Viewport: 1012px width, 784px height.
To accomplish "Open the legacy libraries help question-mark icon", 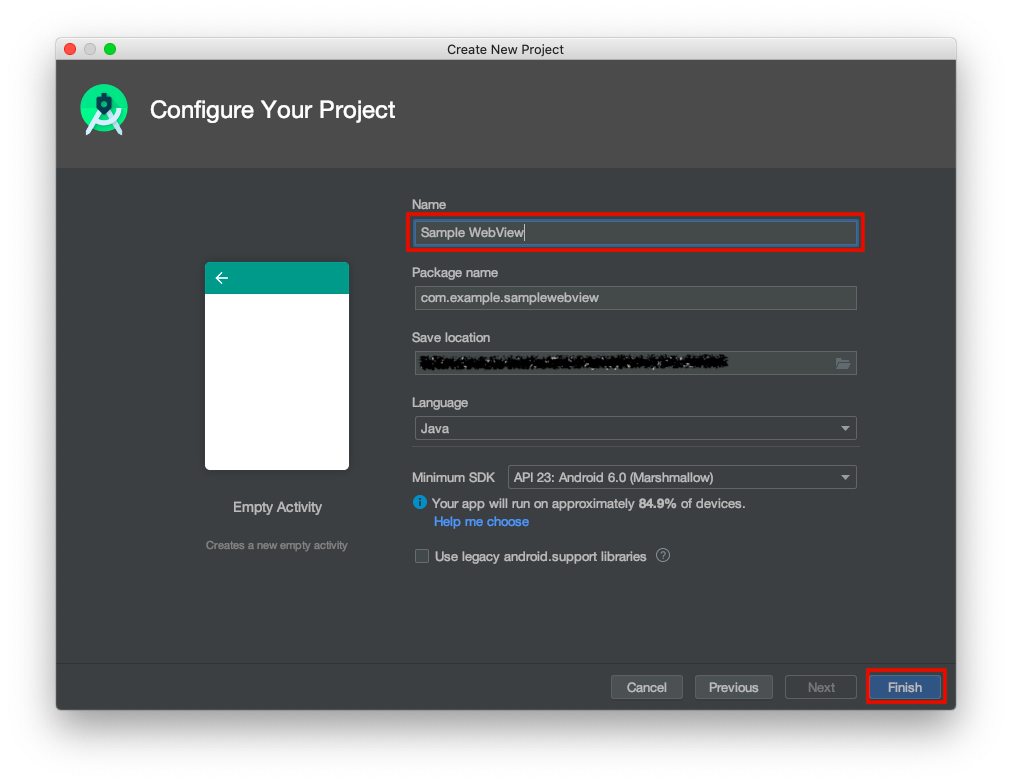I will pyautogui.click(x=663, y=556).
